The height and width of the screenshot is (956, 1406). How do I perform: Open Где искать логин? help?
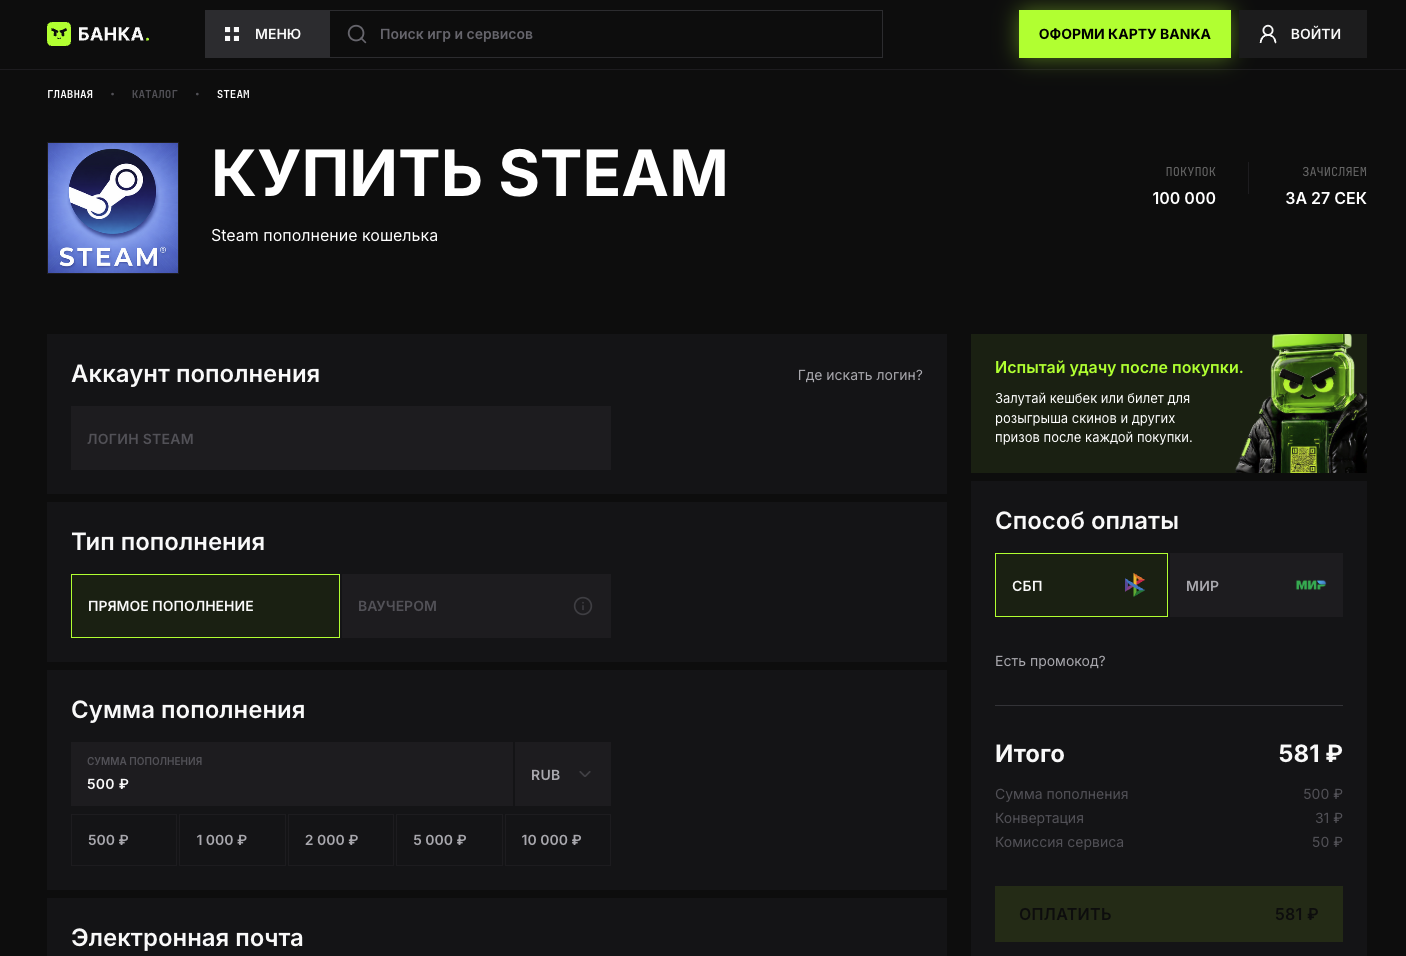click(x=860, y=375)
